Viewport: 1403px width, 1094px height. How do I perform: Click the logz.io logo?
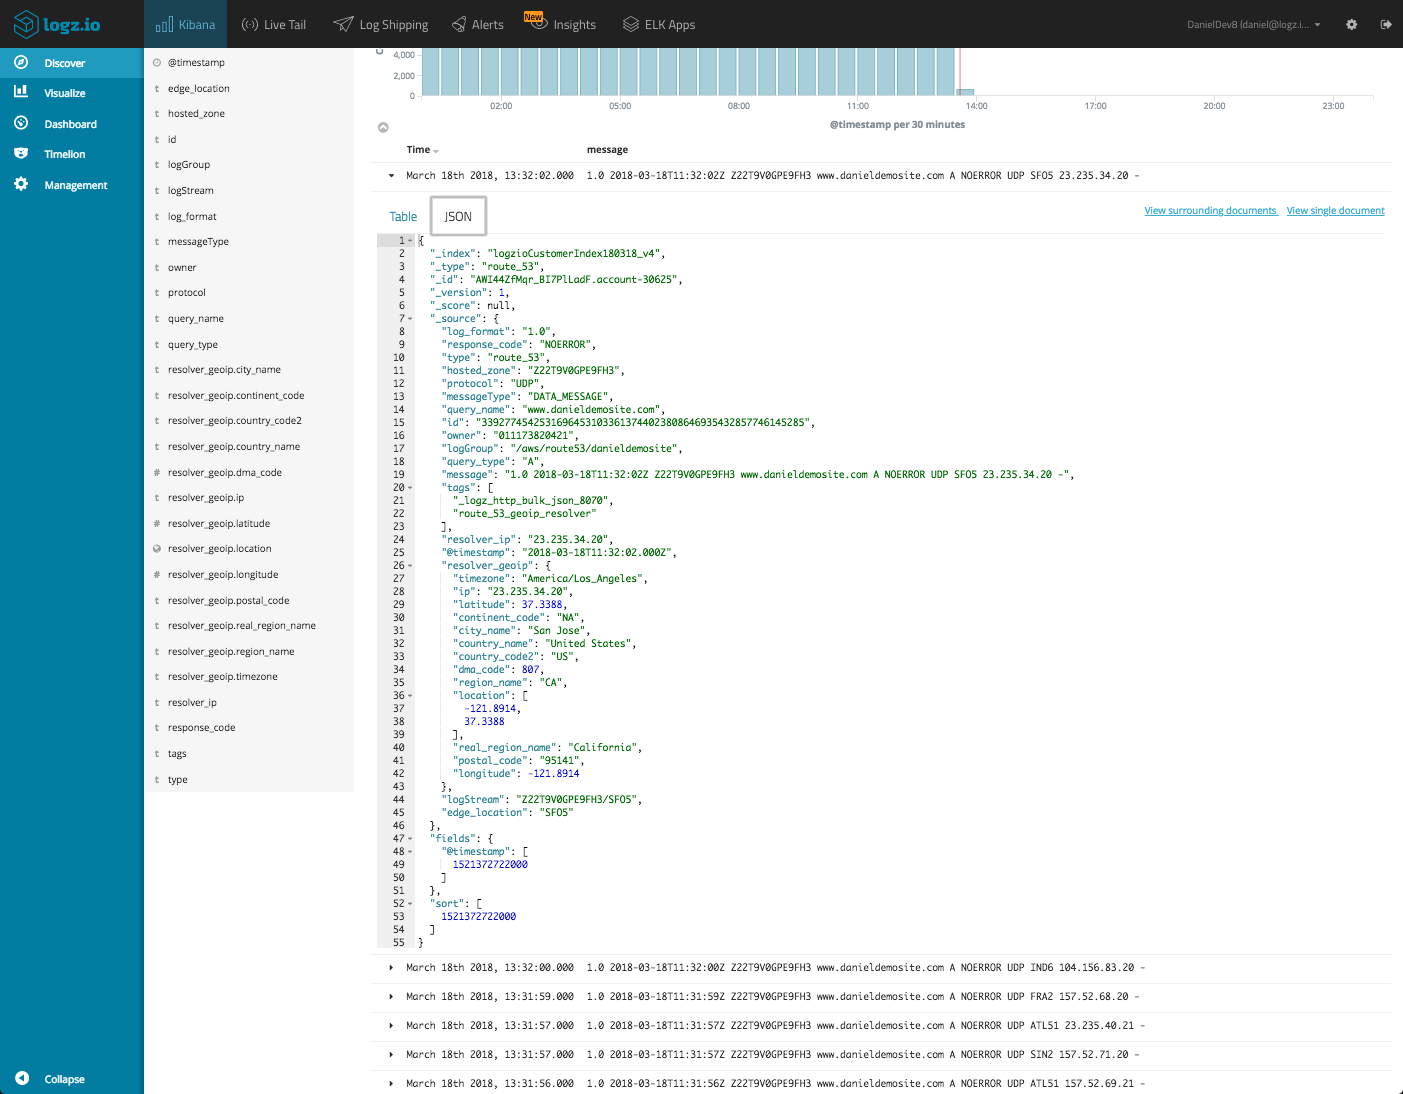[x=57, y=24]
